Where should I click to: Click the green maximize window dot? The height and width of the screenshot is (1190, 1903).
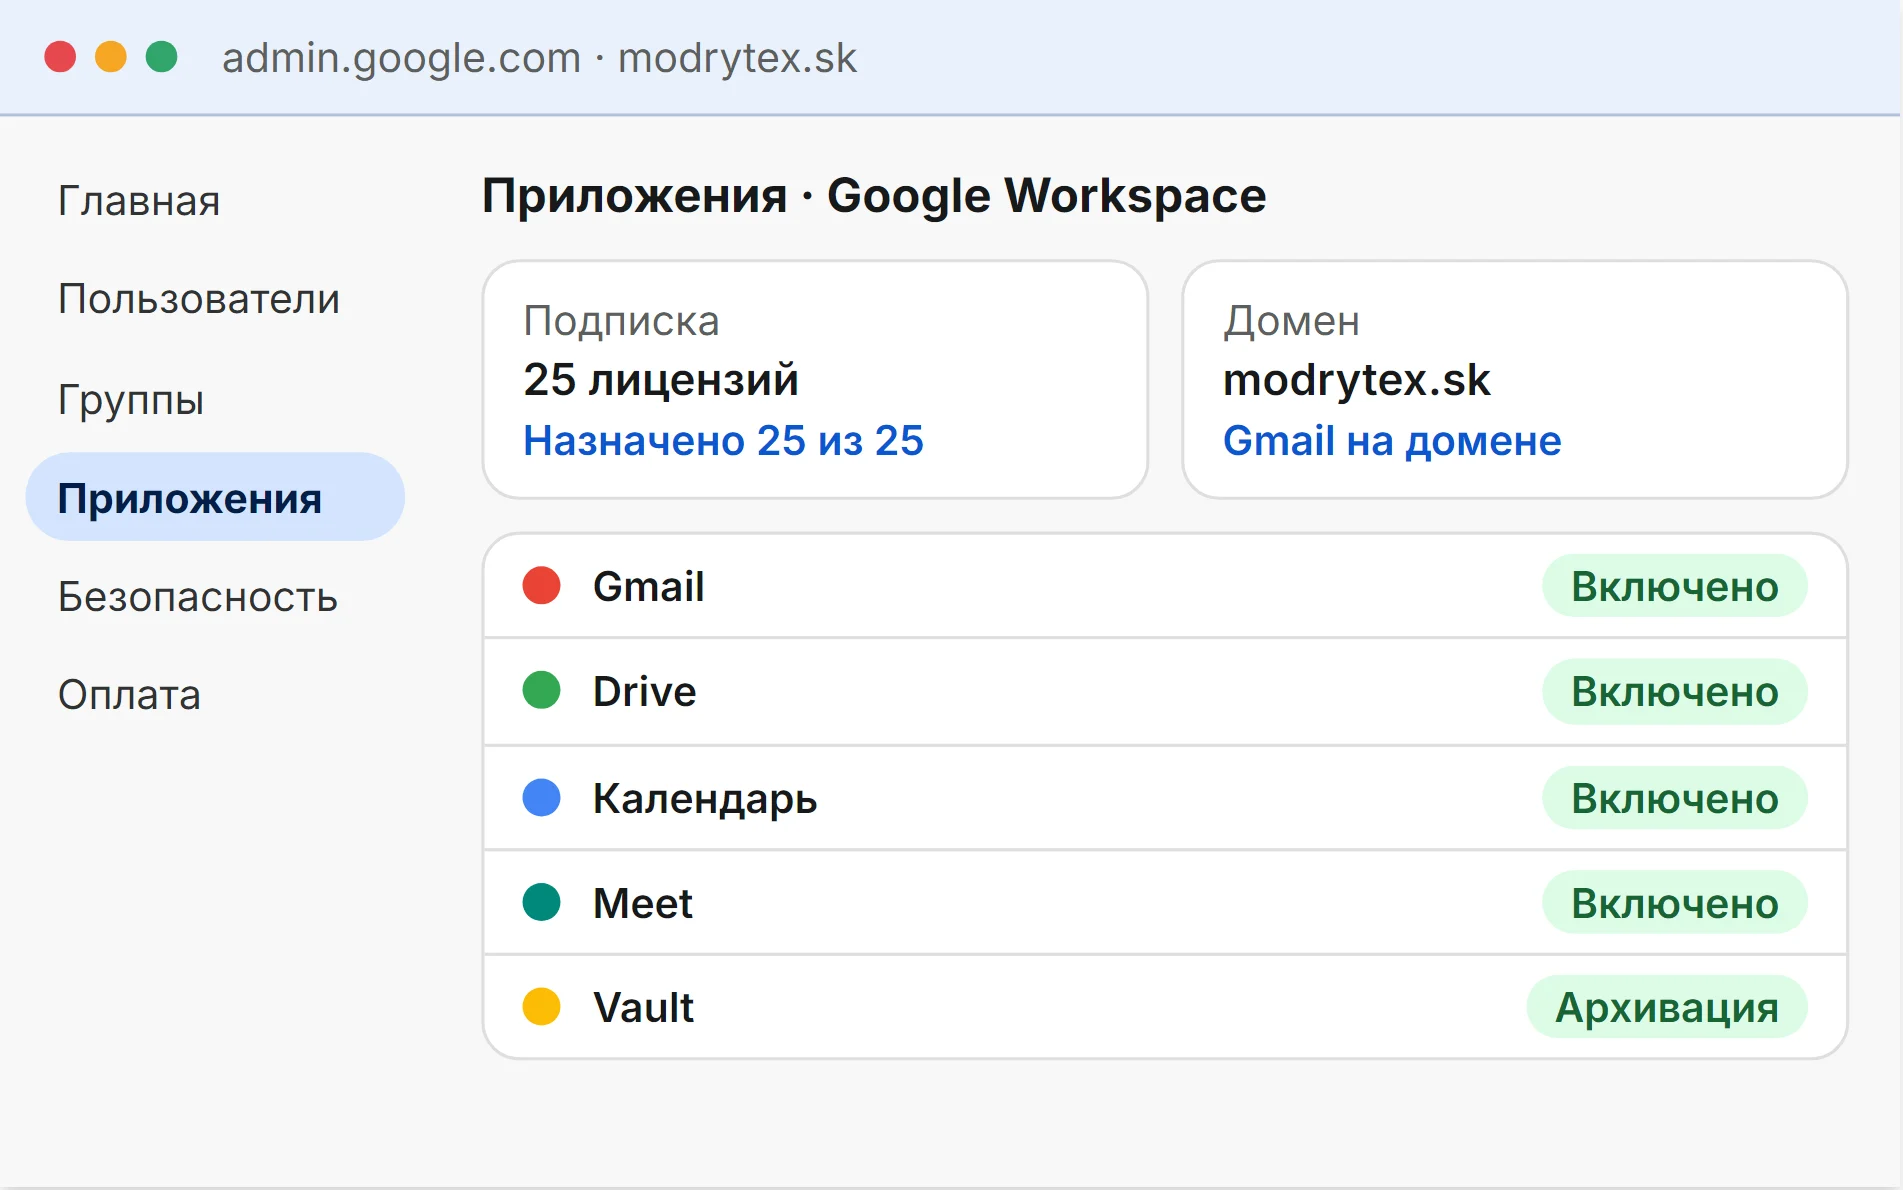click(162, 57)
